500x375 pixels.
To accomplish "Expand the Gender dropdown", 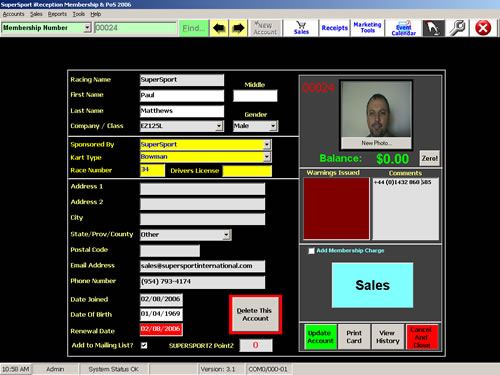I will 273,126.
